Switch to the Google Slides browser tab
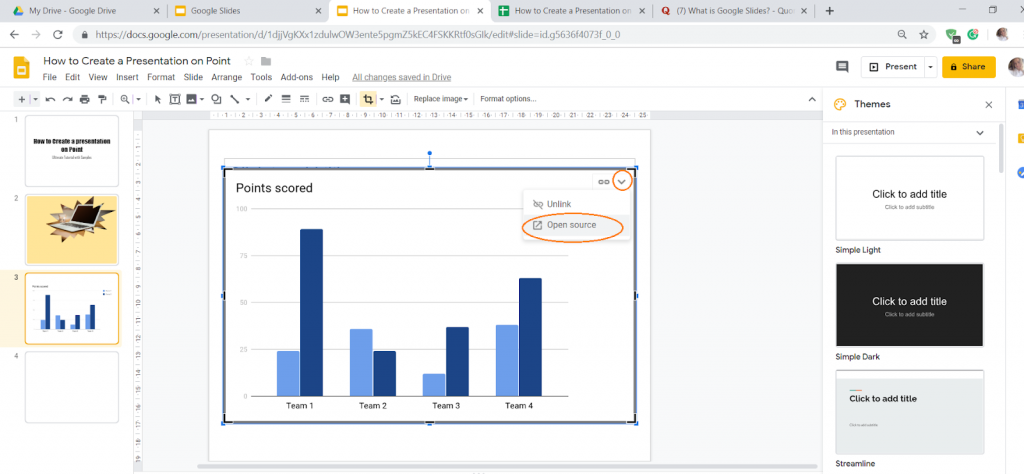This screenshot has width=1024, height=474. click(x=244, y=11)
